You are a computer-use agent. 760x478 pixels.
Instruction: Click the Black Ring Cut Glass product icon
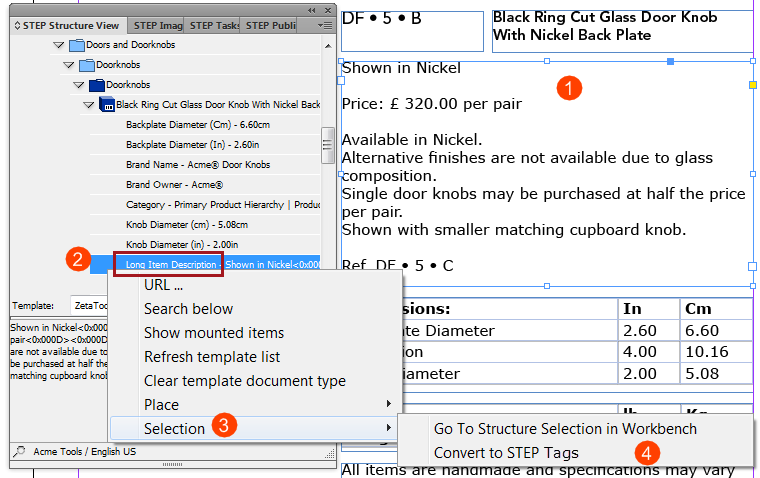[x=107, y=105]
